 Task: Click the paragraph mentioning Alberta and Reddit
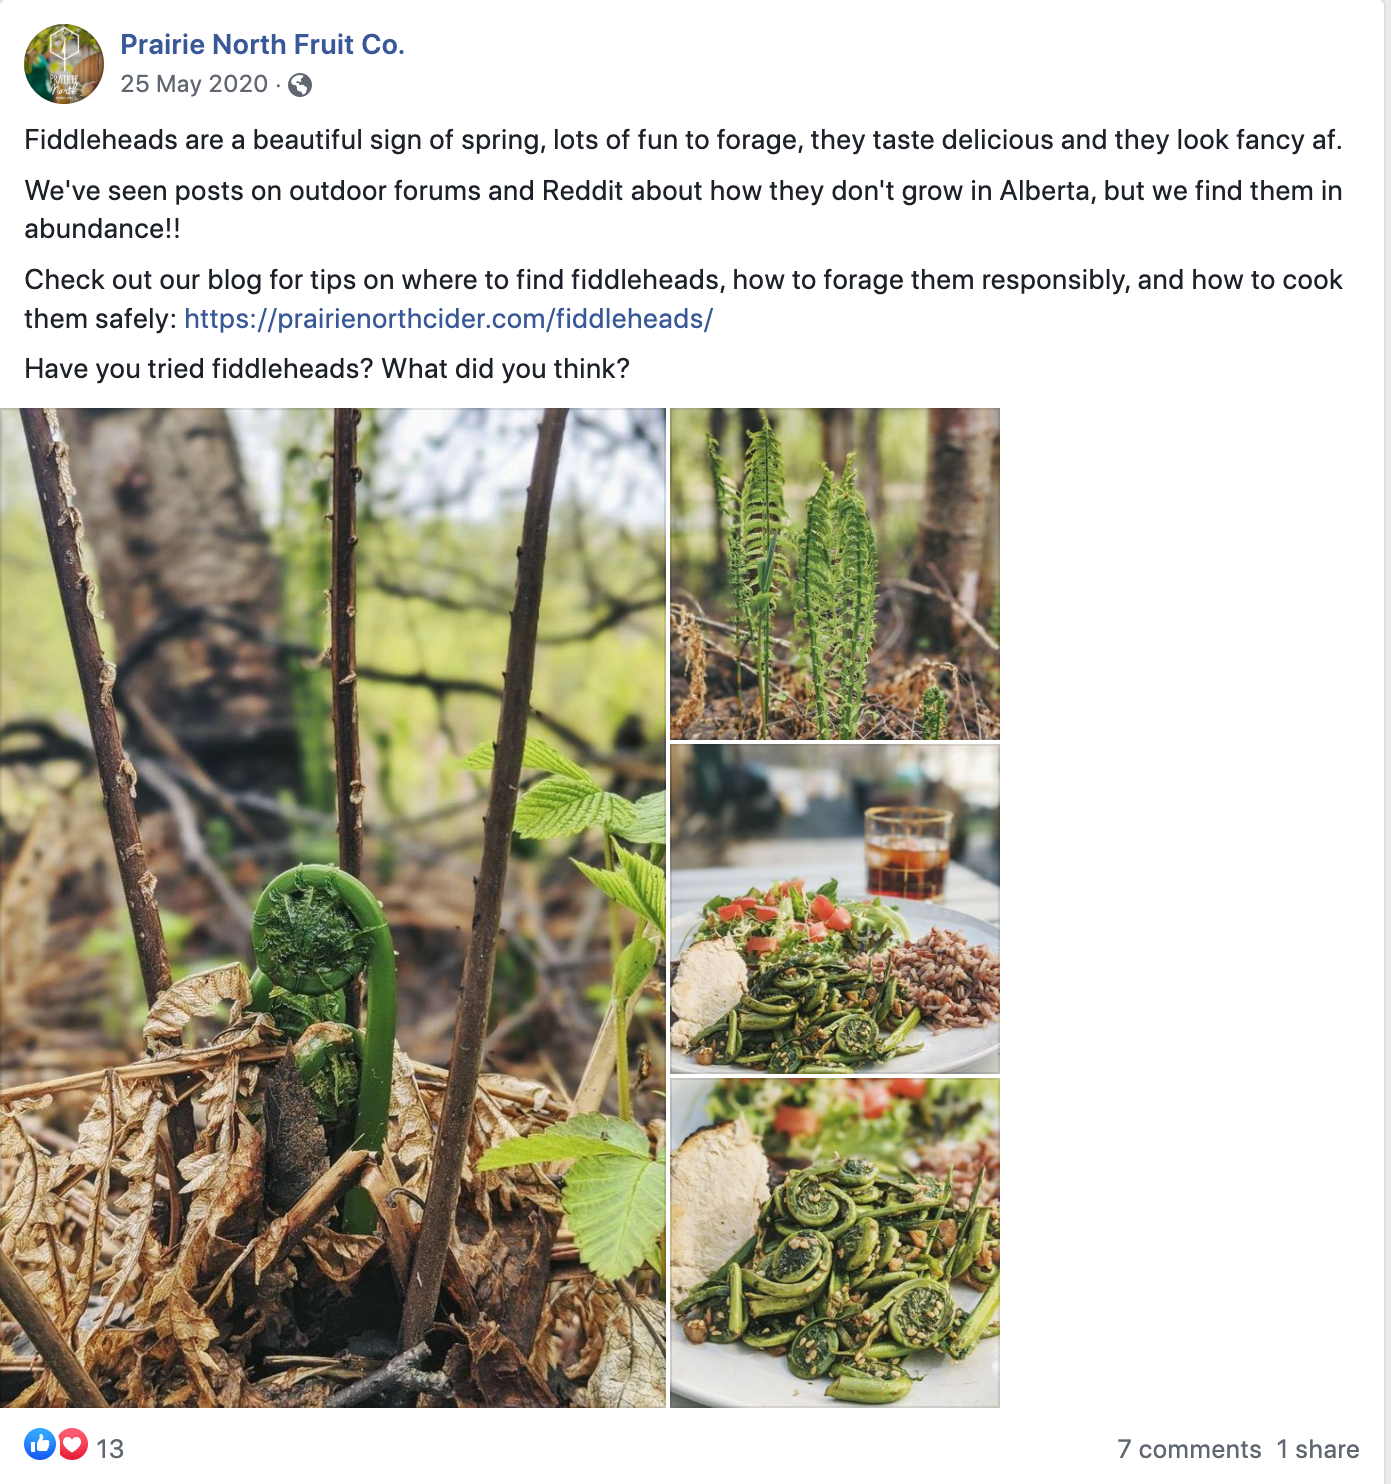click(x=683, y=191)
